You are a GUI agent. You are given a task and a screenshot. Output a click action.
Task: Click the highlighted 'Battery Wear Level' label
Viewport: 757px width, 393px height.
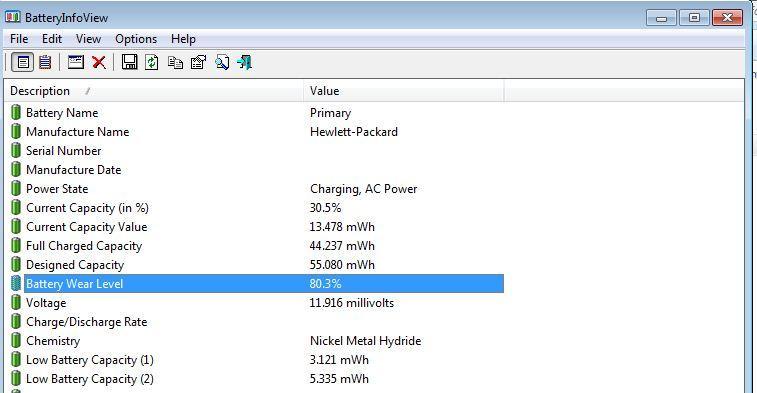pyautogui.click(x=74, y=283)
